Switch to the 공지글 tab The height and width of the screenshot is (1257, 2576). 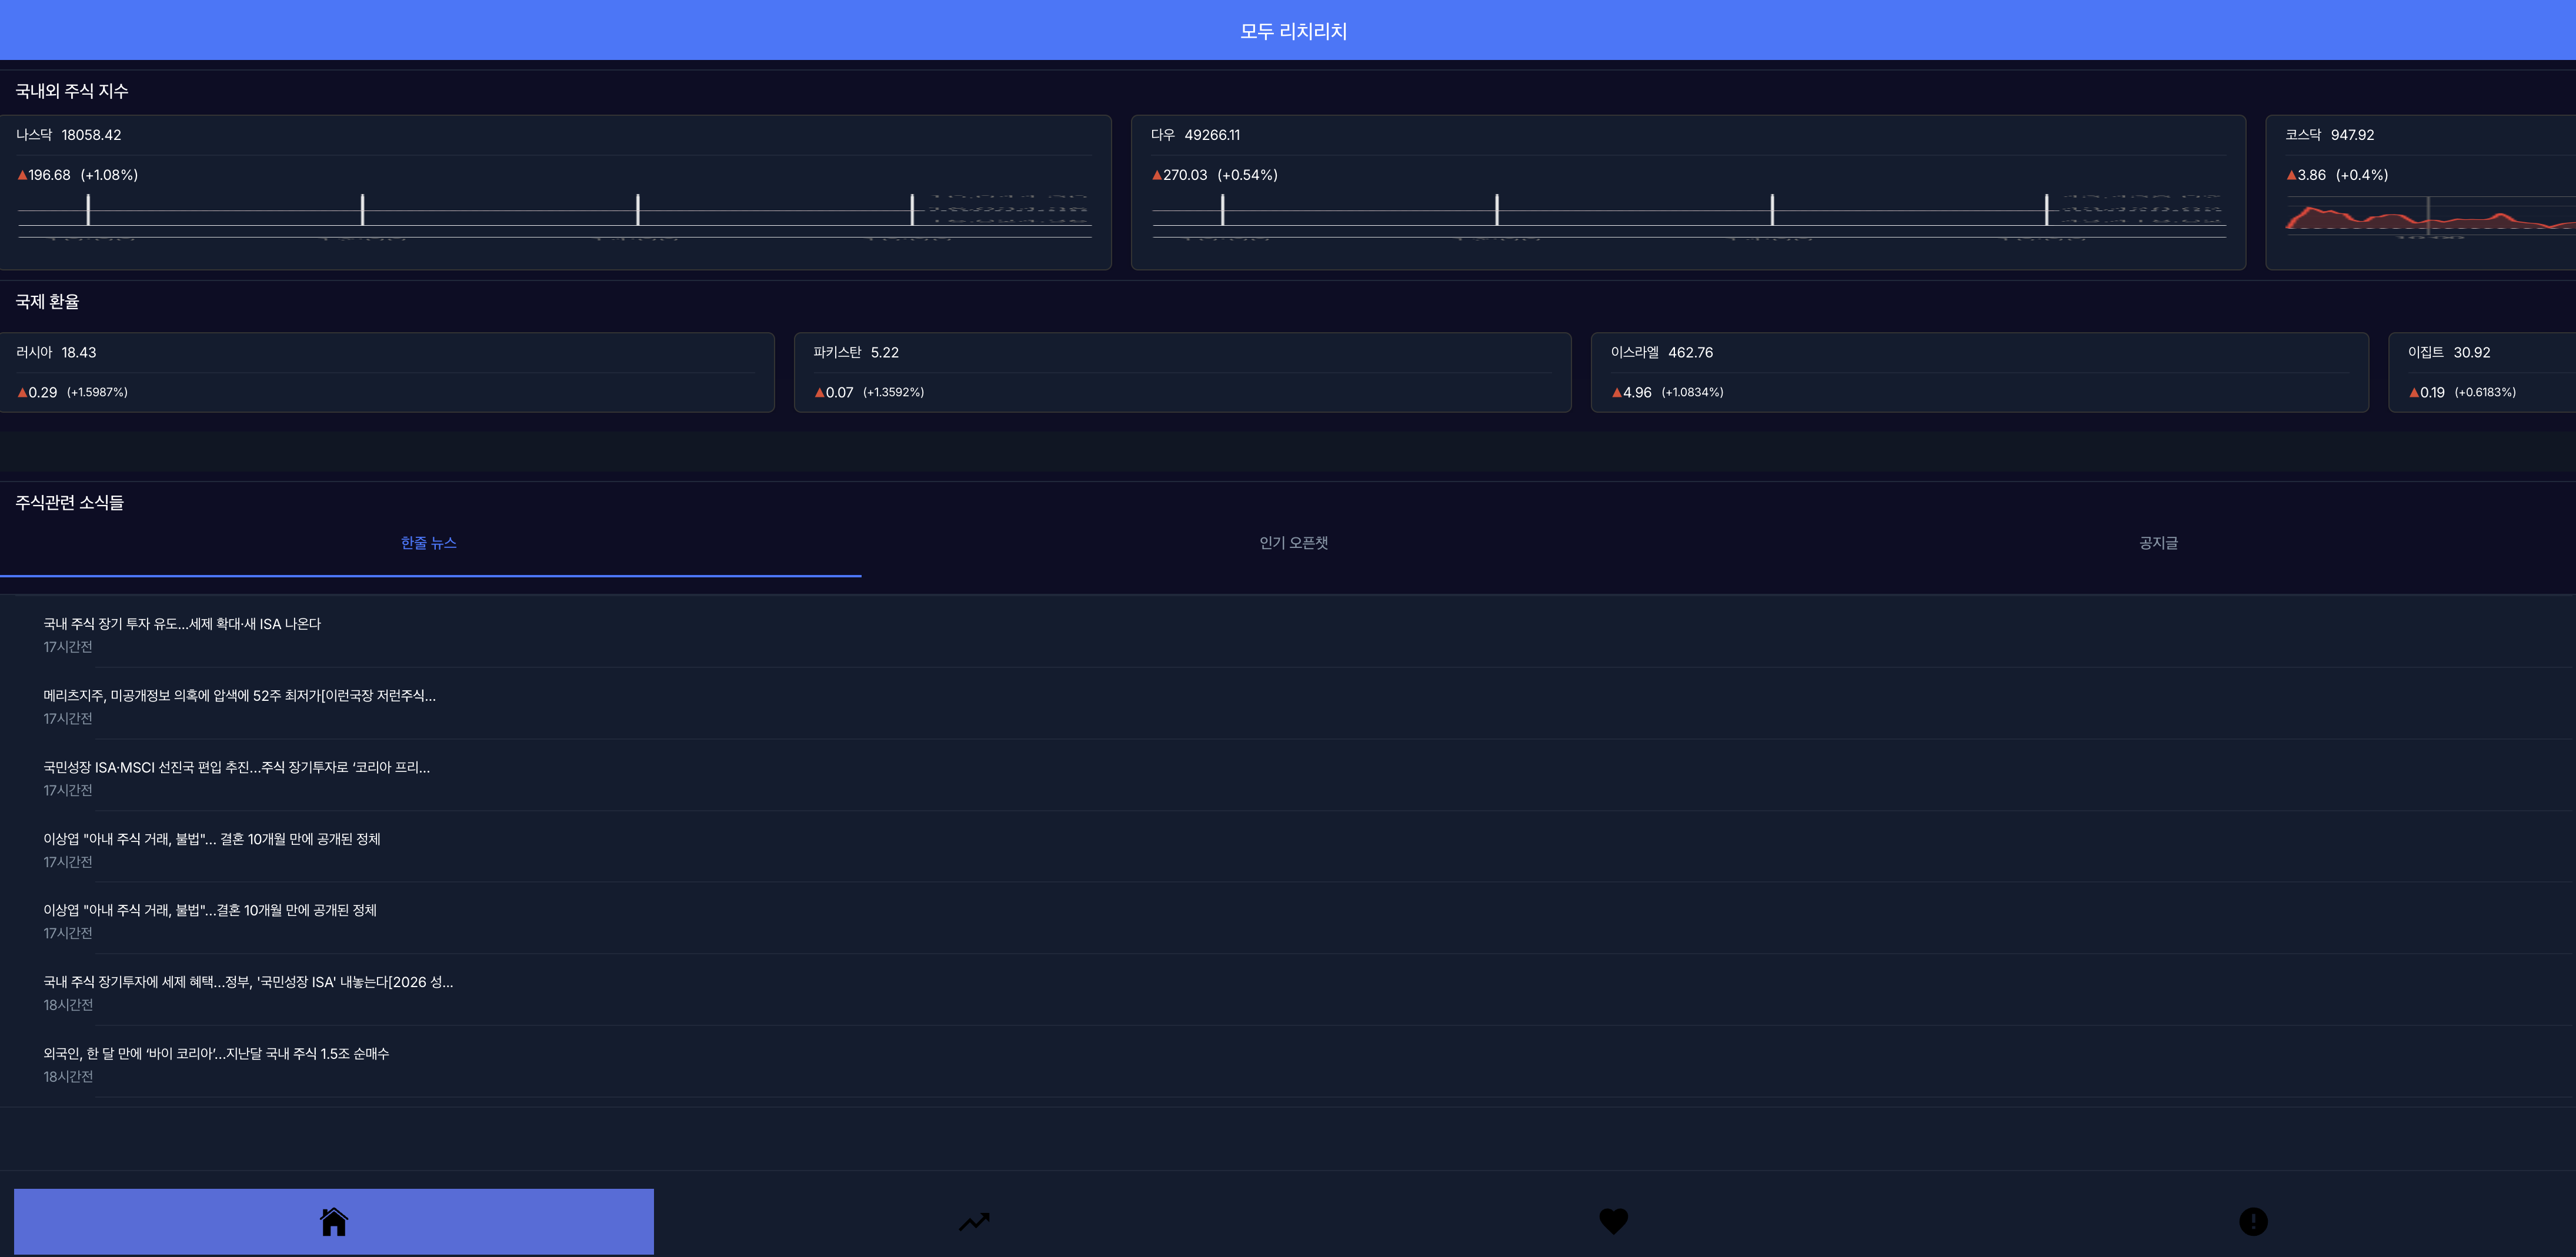(x=2158, y=543)
